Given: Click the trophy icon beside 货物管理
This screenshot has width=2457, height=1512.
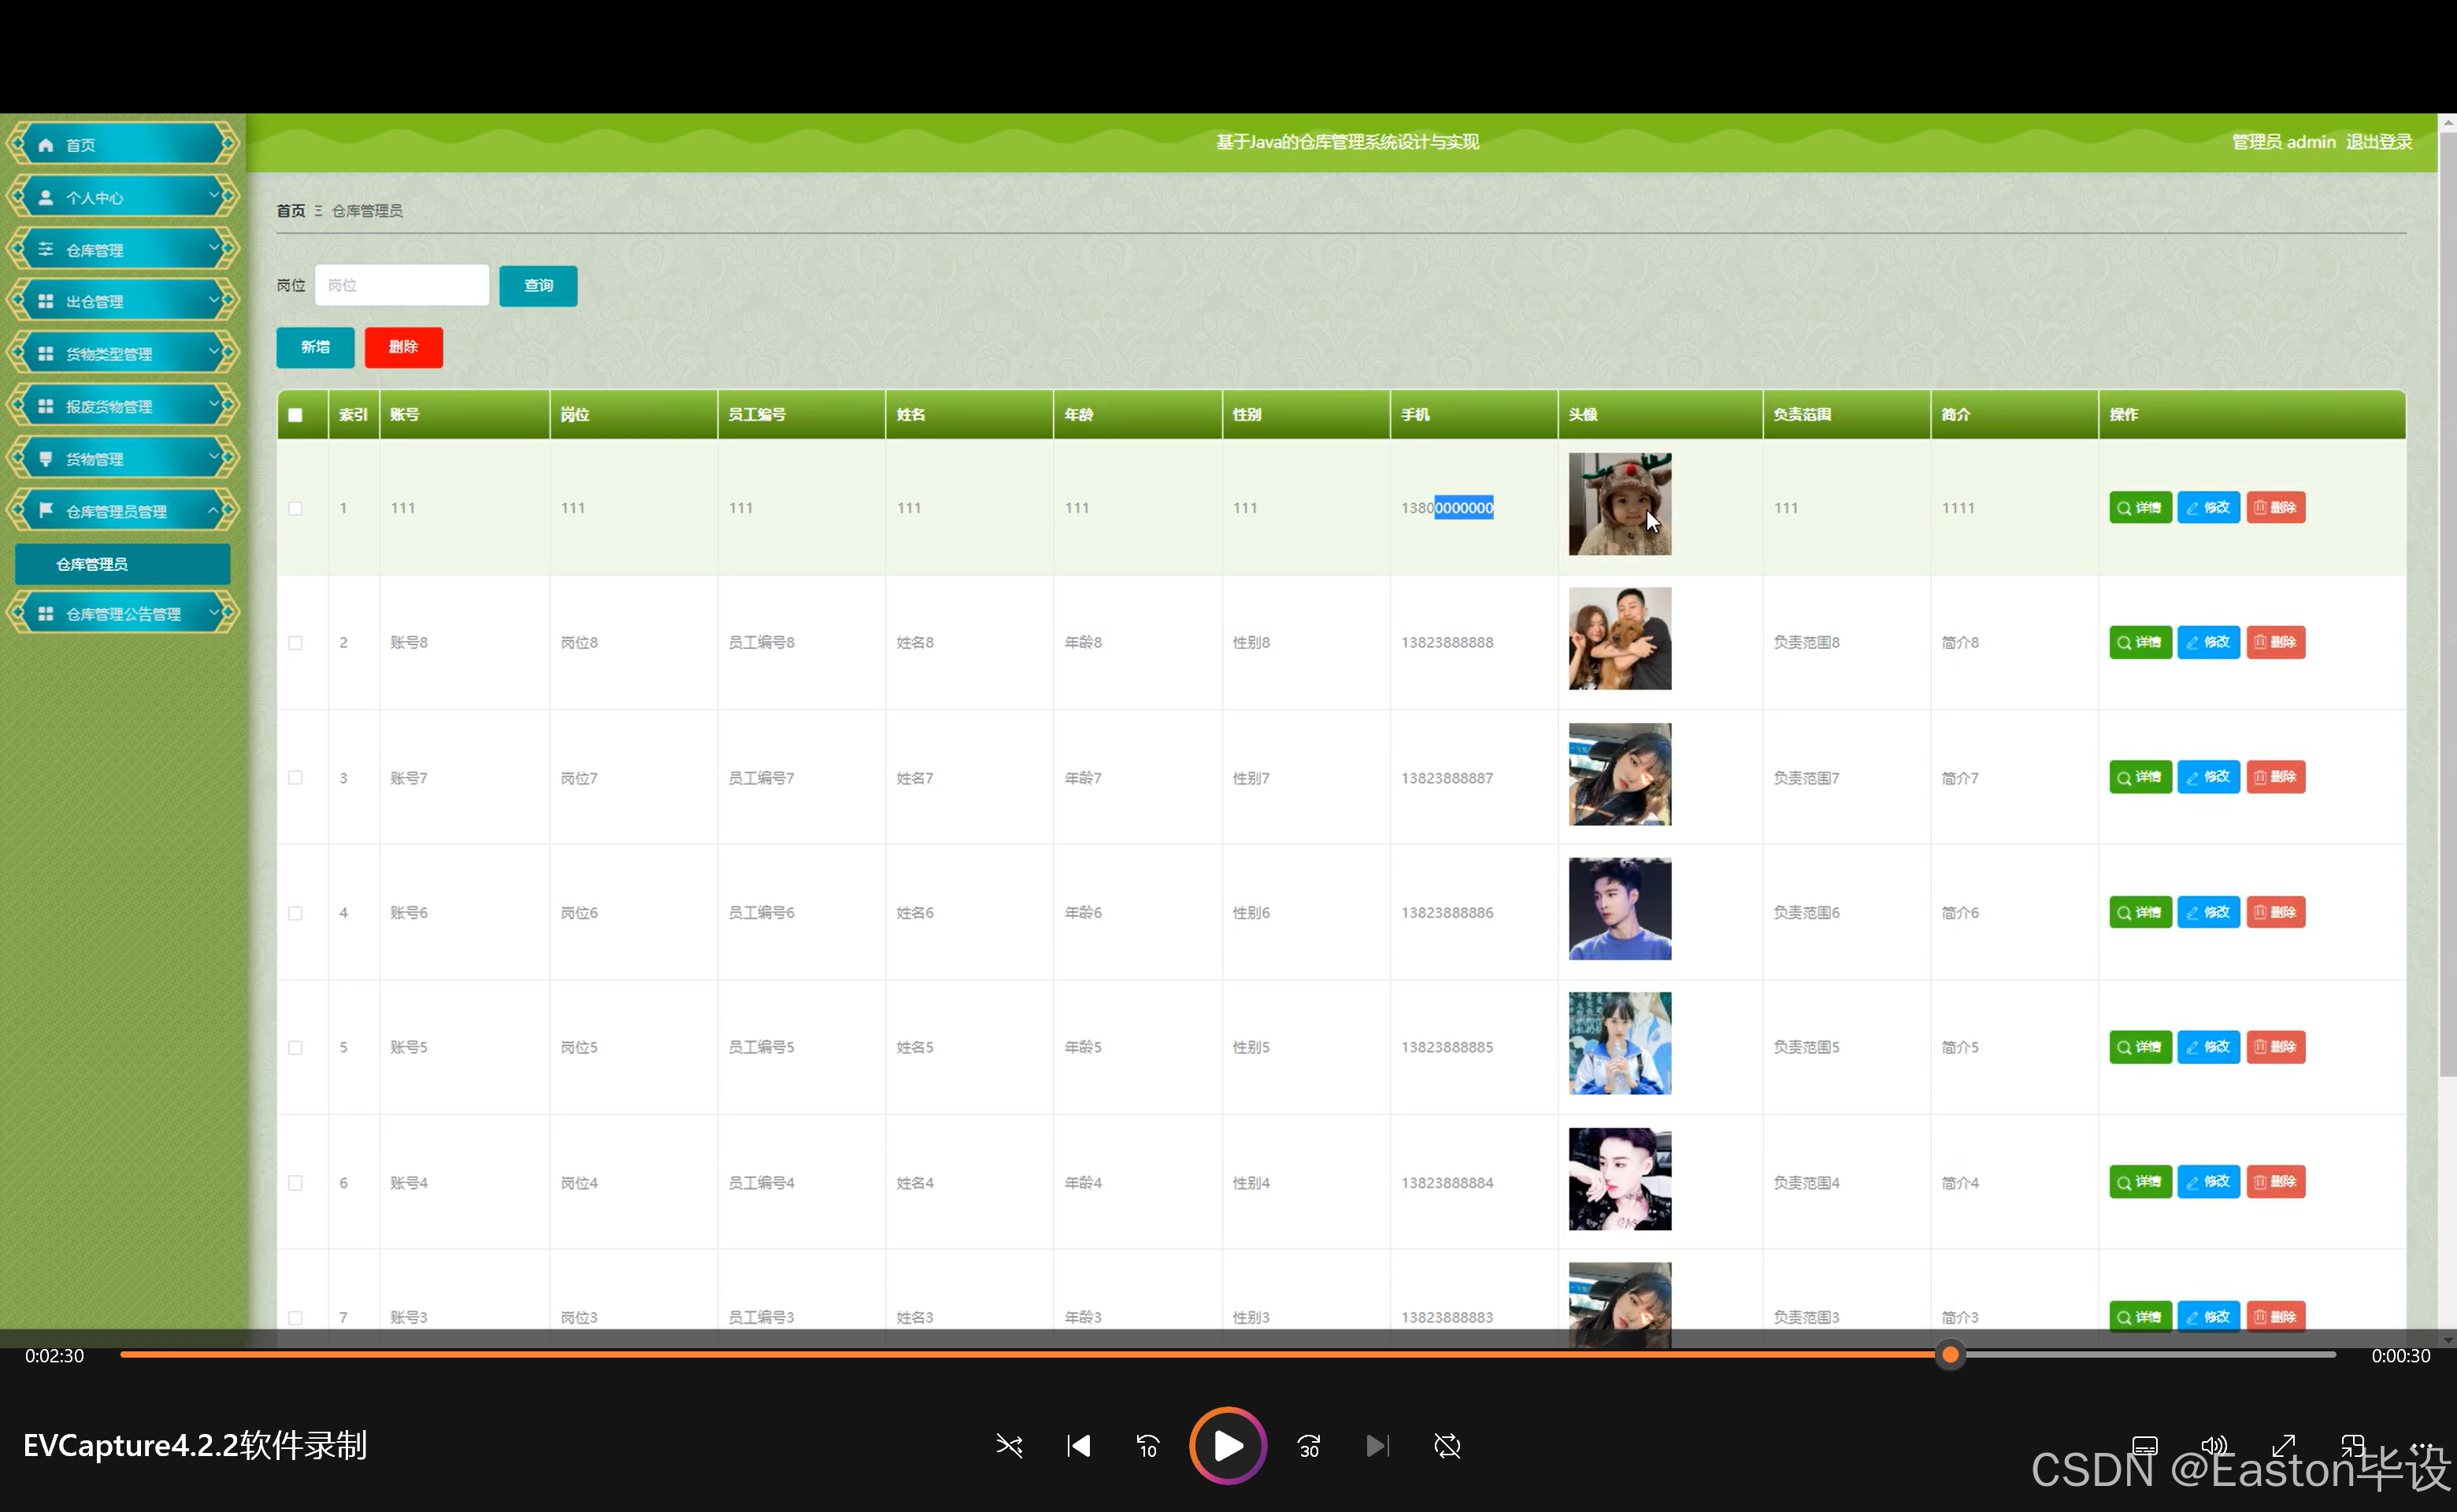Looking at the screenshot, I should click(46, 458).
